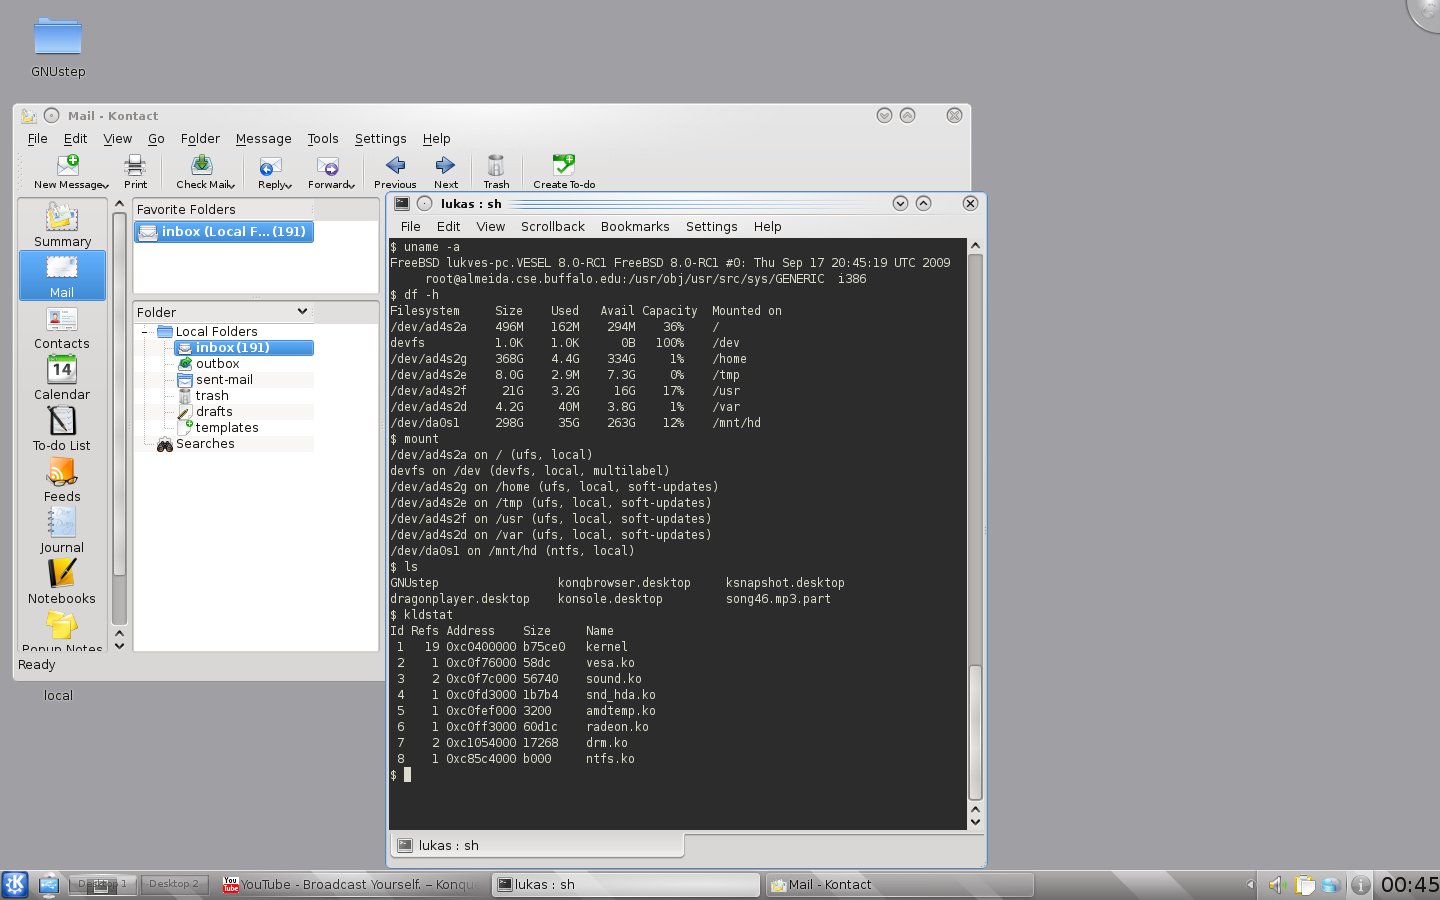This screenshot has width=1440, height=900.
Task: Open Reply dropdown arrow
Action: point(289,185)
